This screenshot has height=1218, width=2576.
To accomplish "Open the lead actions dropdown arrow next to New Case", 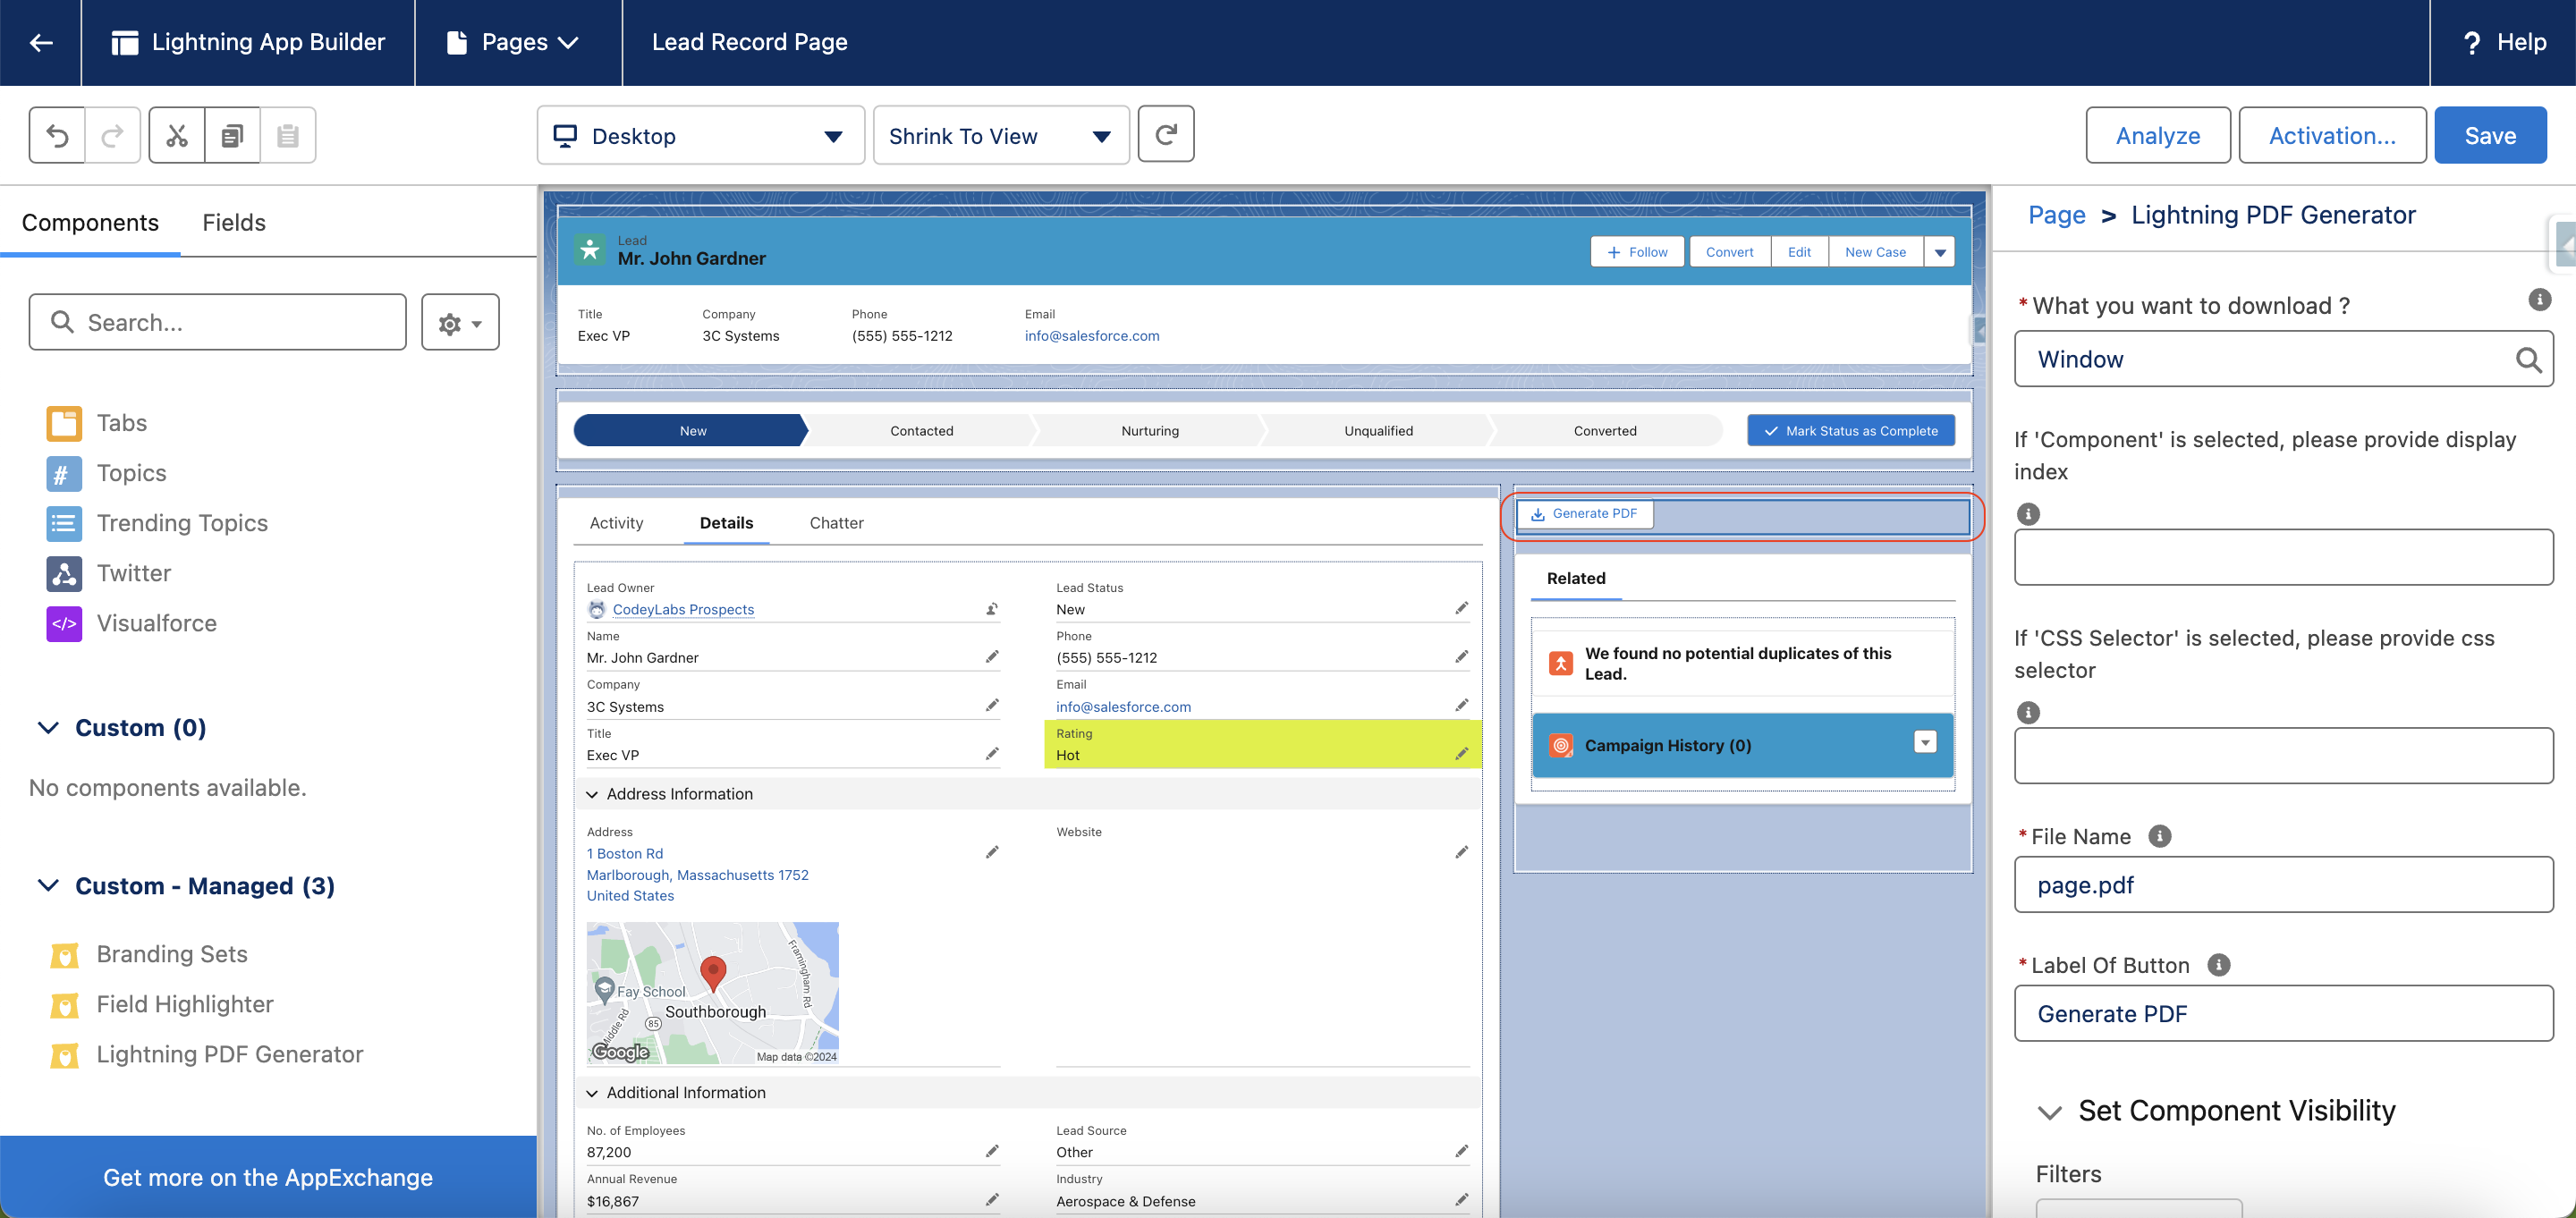I will pyautogui.click(x=1940, y=252).
